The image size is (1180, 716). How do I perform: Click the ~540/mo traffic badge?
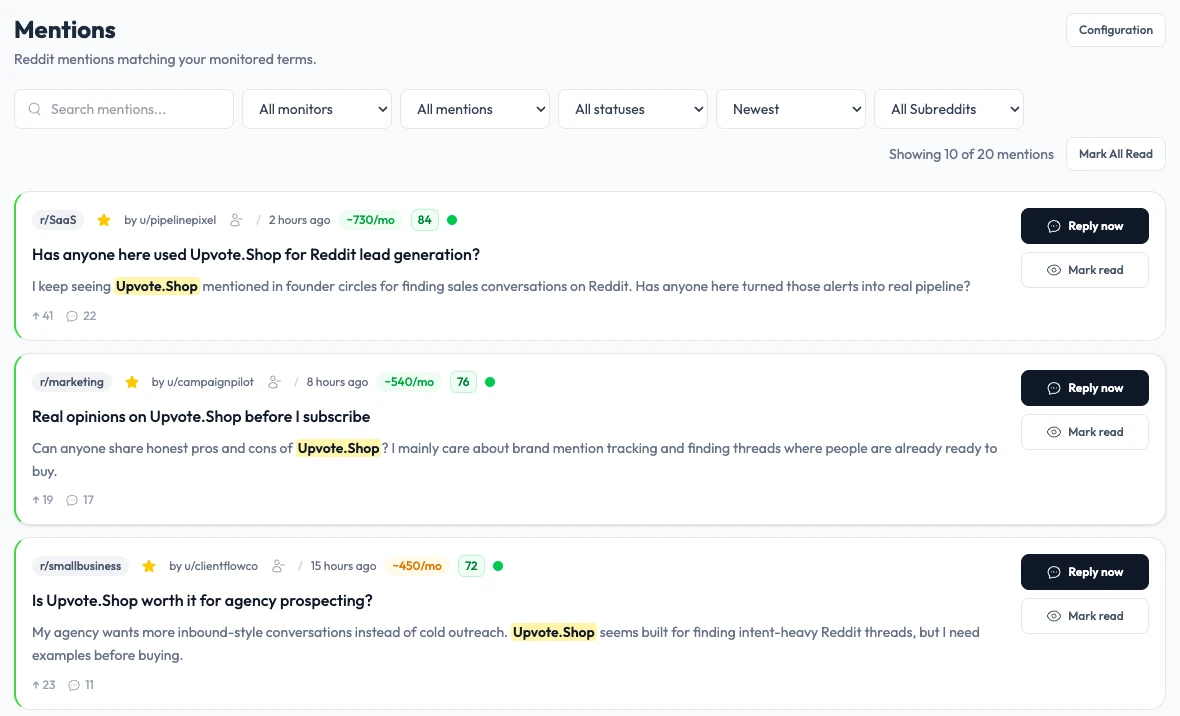[x=409, y=382]
